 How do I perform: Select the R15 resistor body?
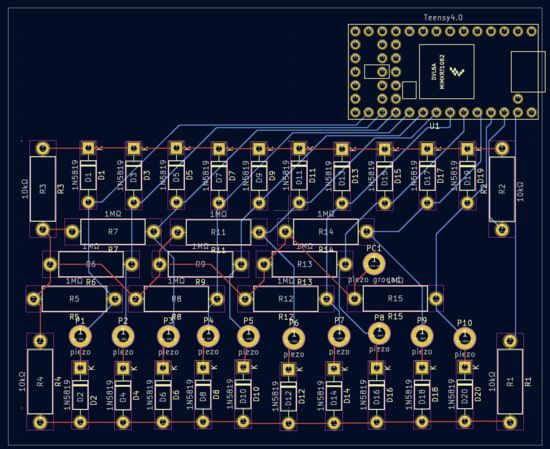(x=395, y=299)
